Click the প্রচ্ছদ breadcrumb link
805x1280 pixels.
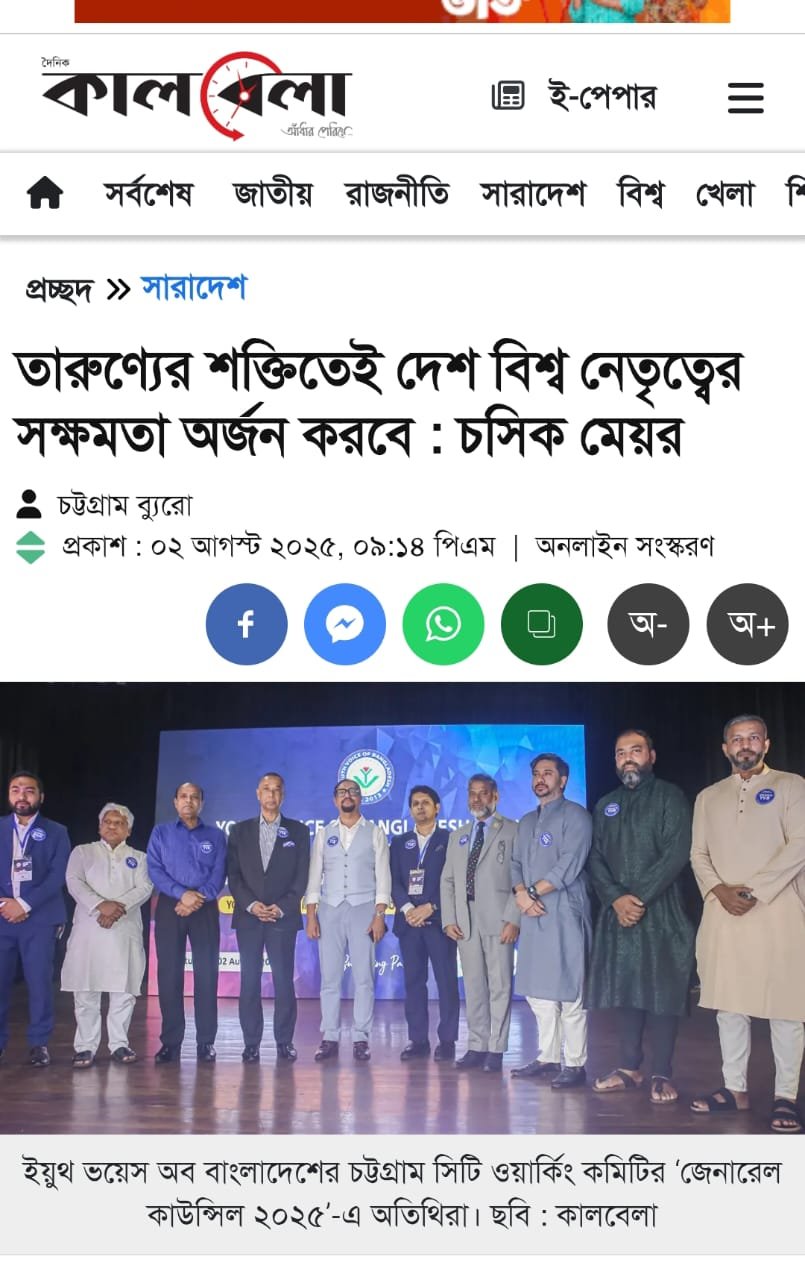(x=59, y=289)
